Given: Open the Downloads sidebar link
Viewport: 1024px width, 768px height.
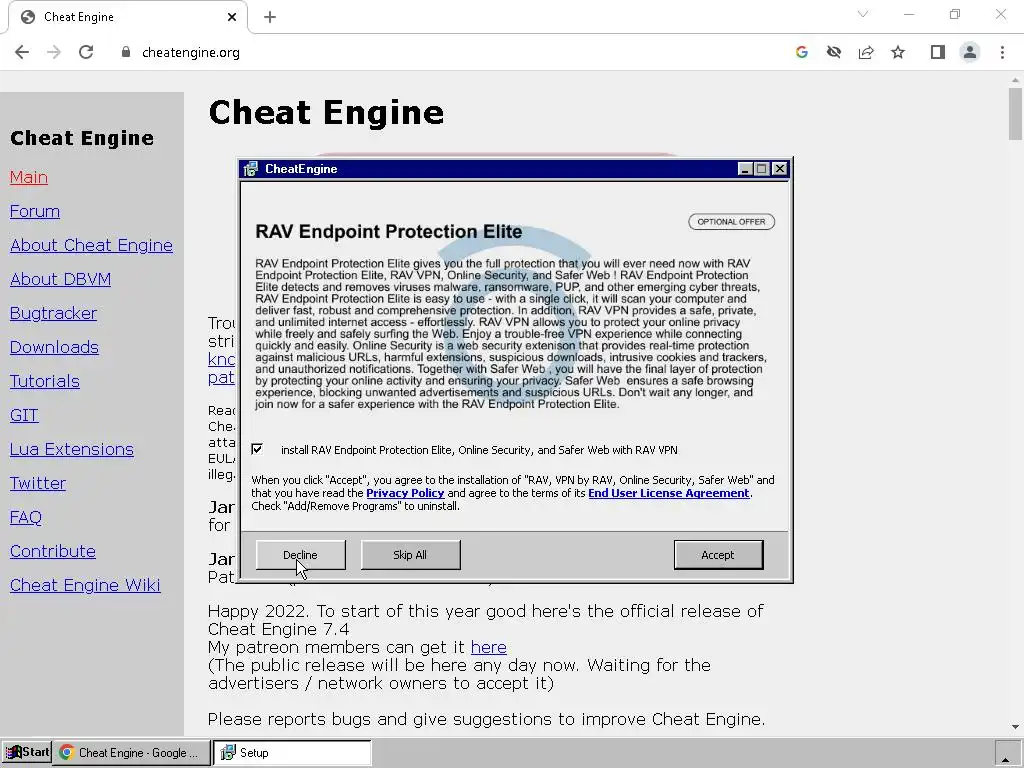Looking at the screenshot, I should pos(54,347).
